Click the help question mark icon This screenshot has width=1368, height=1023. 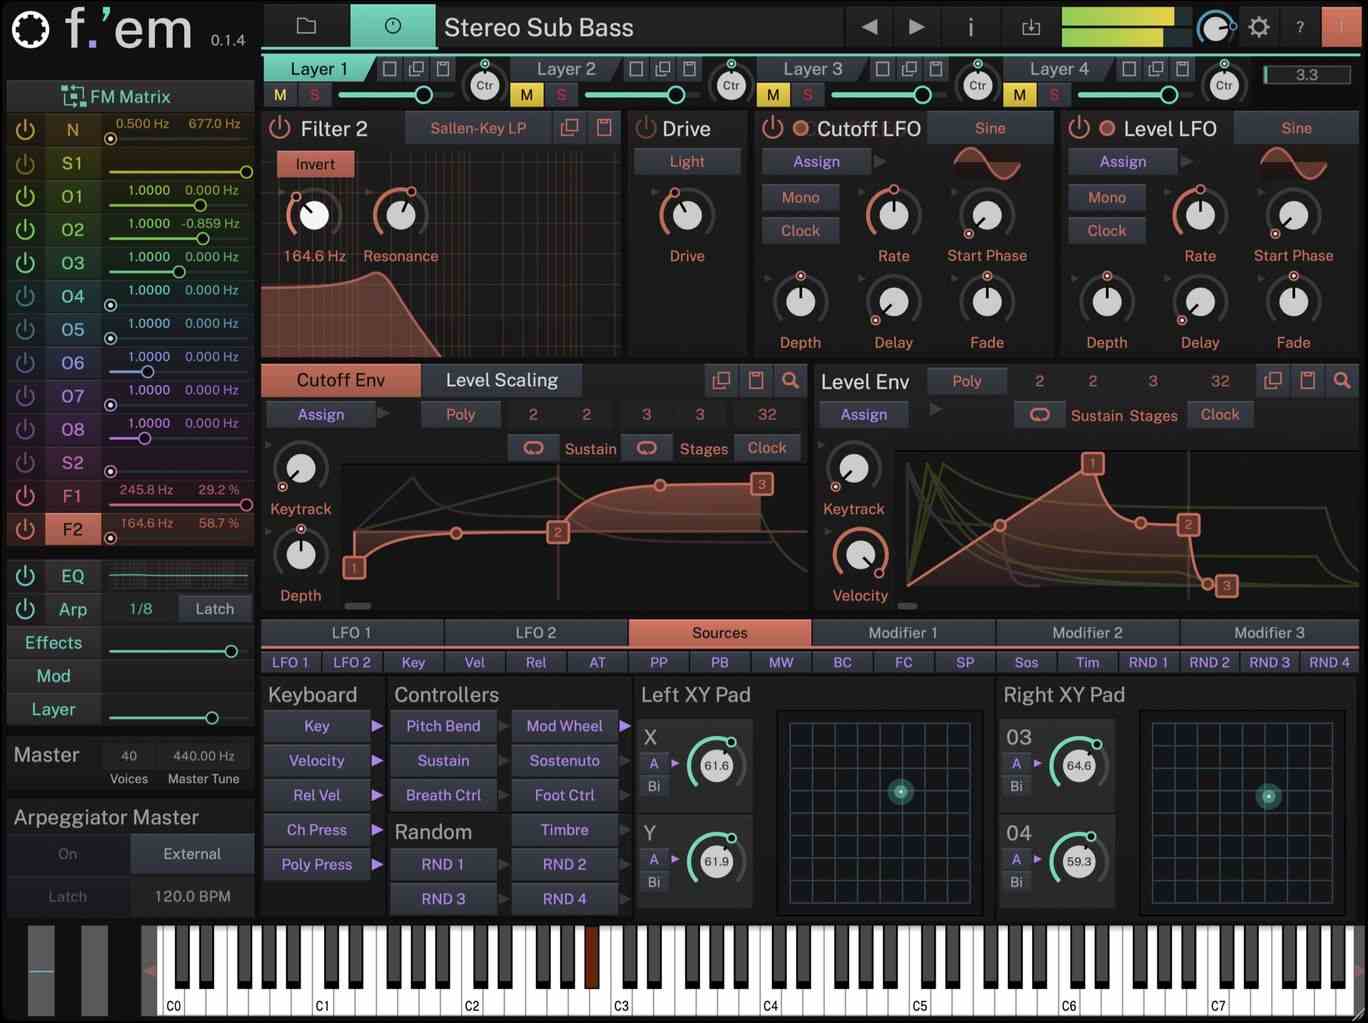pos(1299,27)
